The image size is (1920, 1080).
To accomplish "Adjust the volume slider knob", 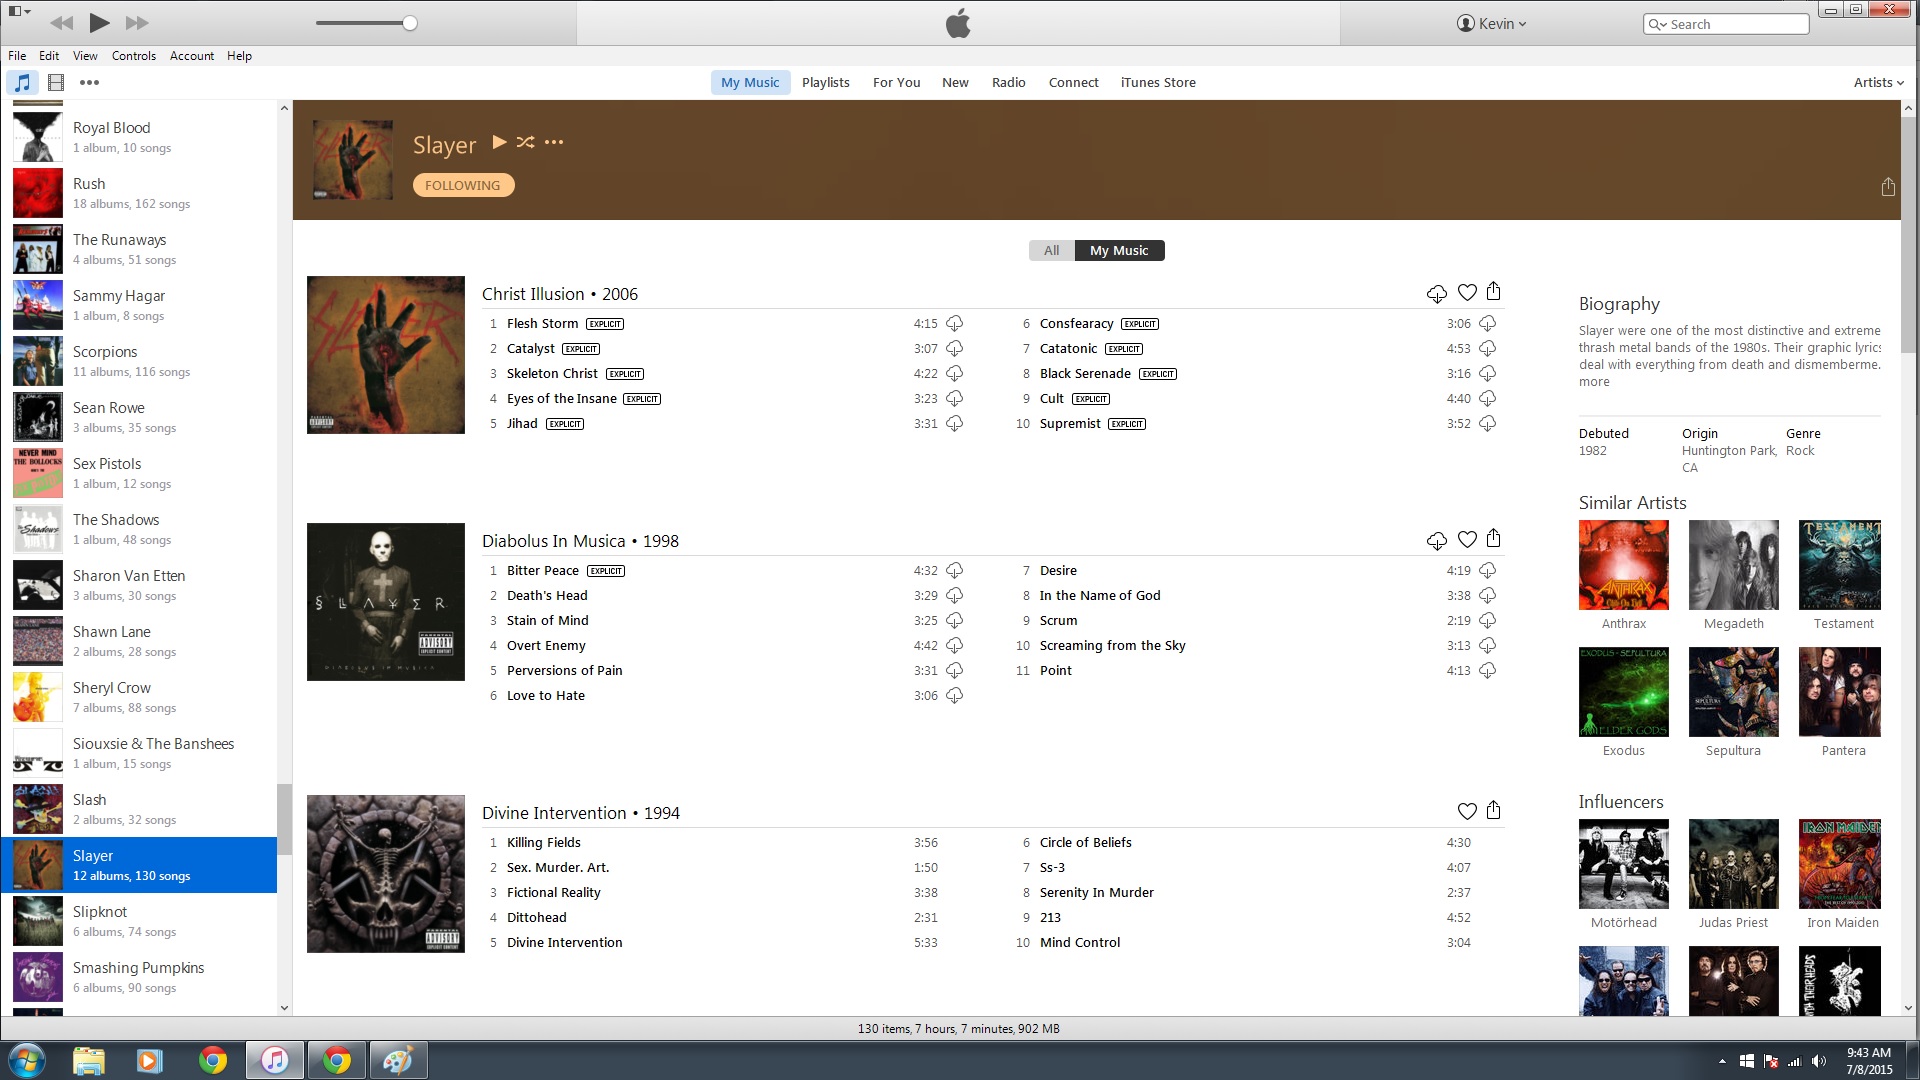I will click(x=410, y=23).
